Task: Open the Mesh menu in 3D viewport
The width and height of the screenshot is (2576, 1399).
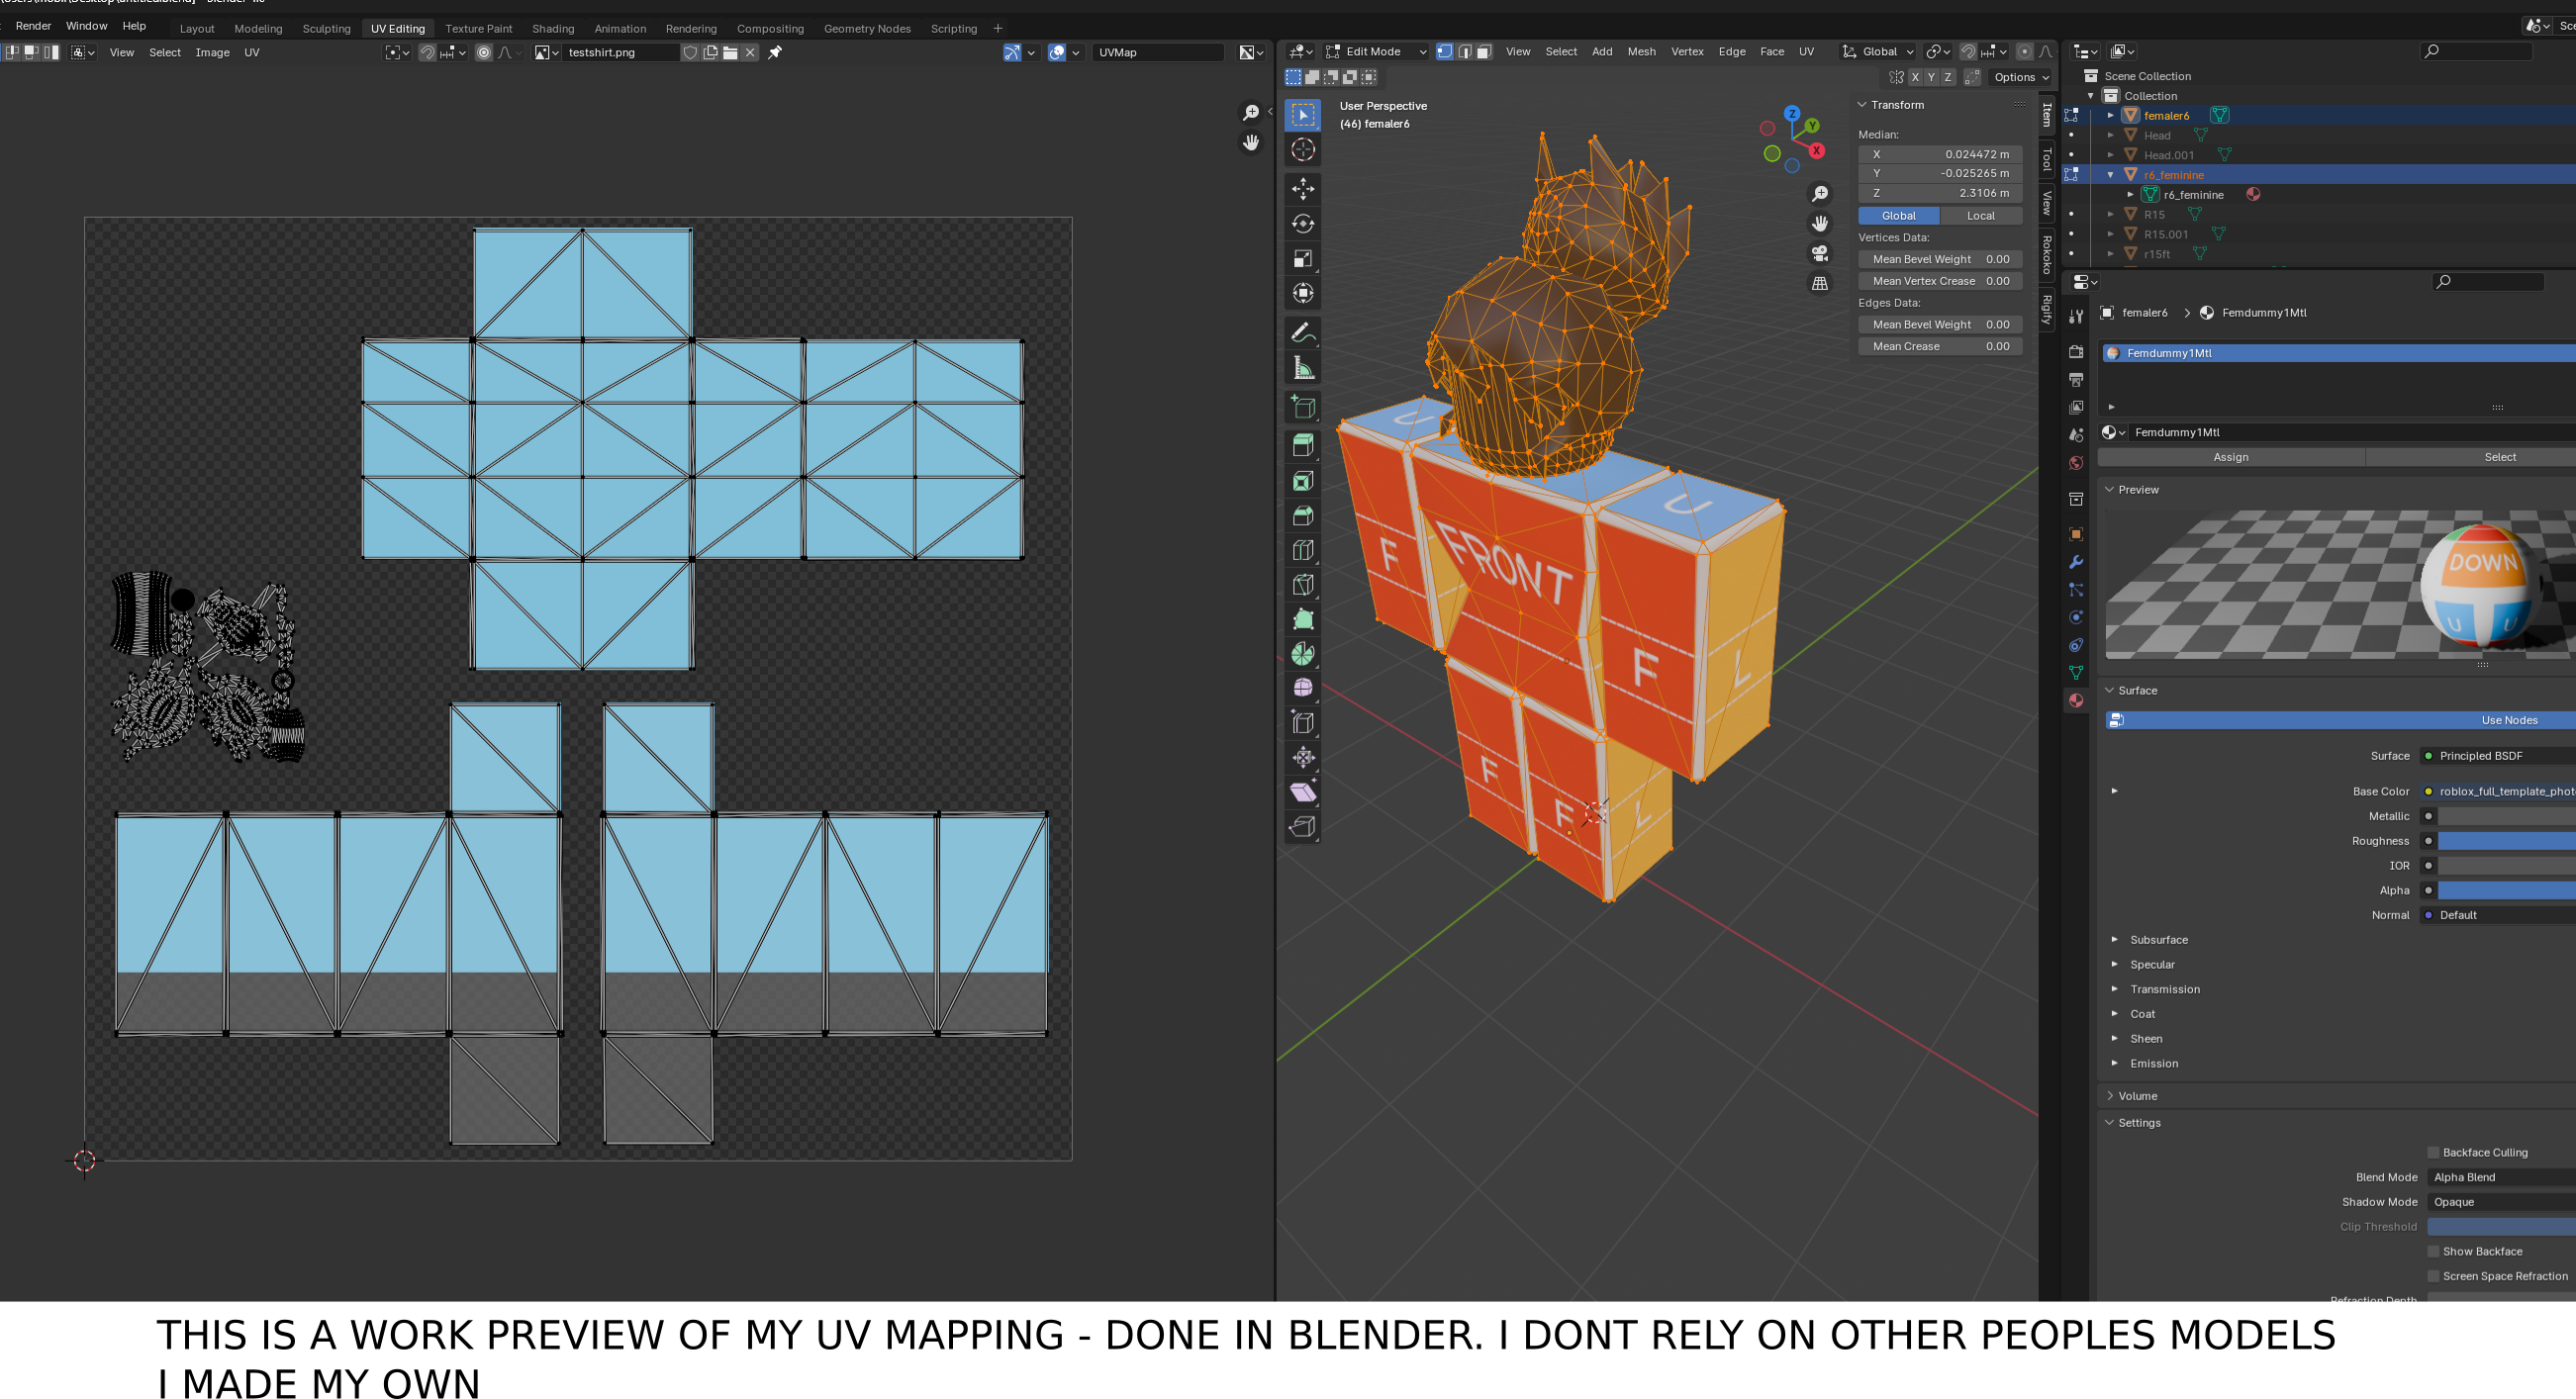Action: (1641, 51)
